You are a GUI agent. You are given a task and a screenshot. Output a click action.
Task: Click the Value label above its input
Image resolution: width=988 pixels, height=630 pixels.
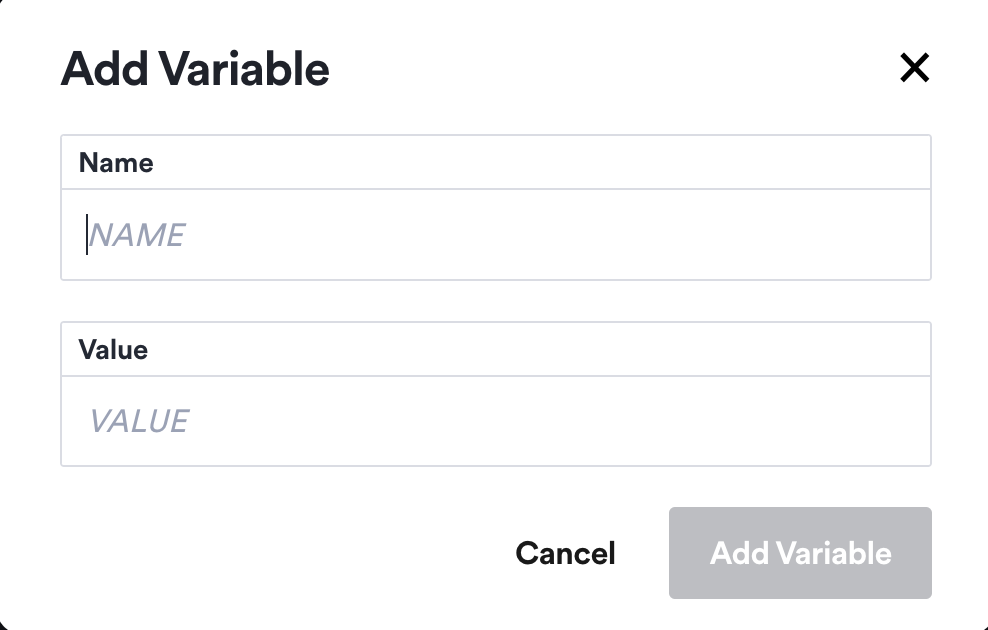pos(113,349)
